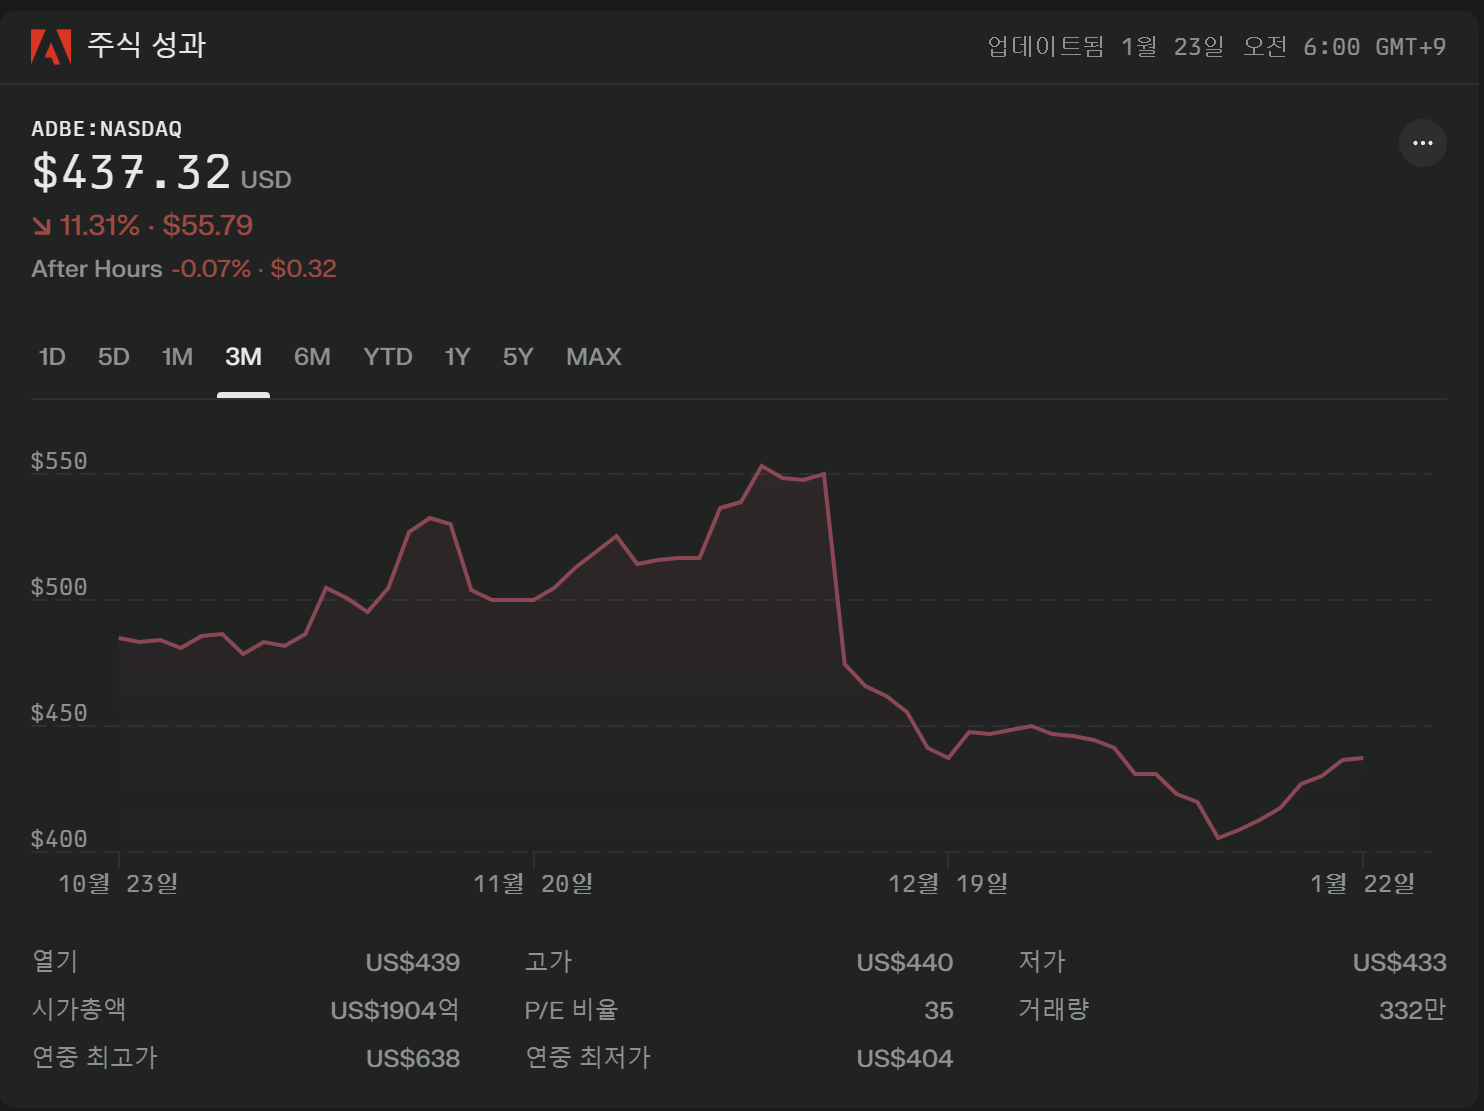Click the 열기 label
This screenshot has width=1484, height=1111.
(55, 961)
